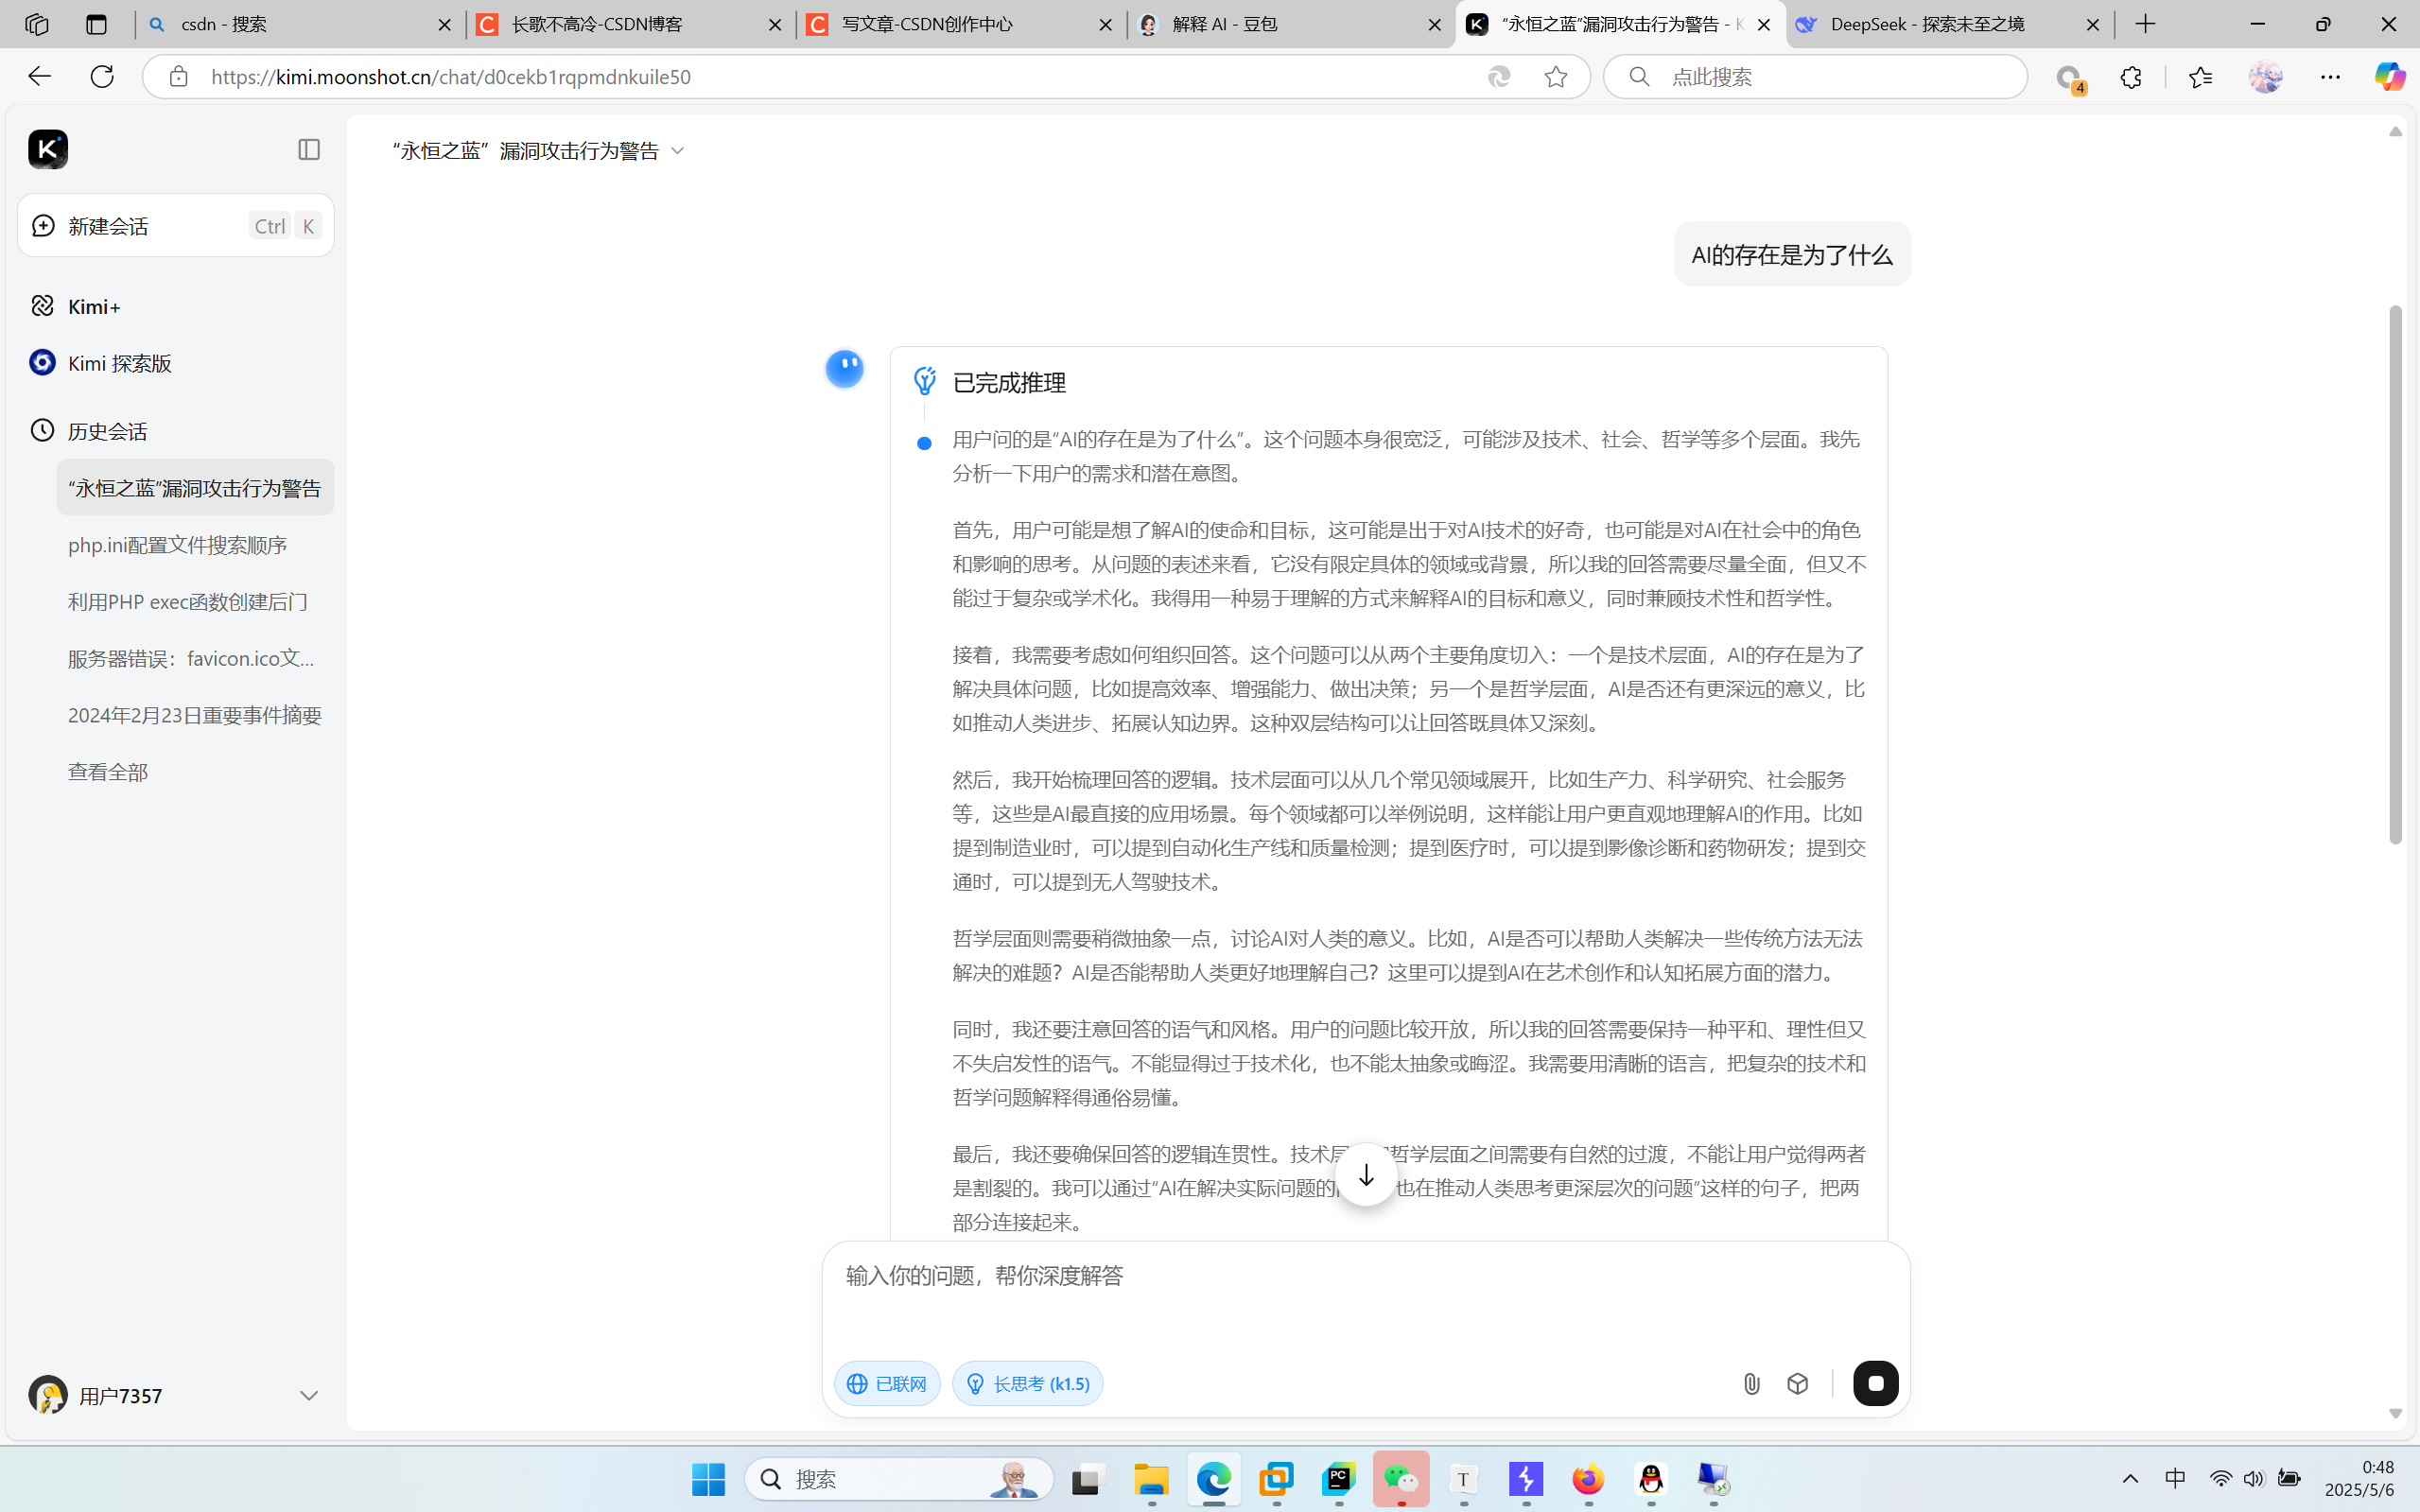
Task: Click the Kimi logo icon
Action: [47, 150]
